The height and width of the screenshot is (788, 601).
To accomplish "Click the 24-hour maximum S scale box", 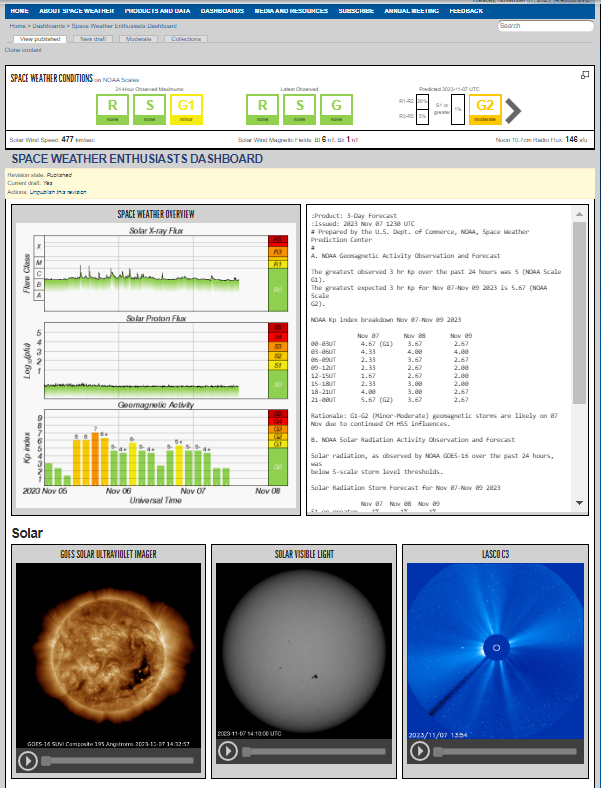I will pos(149,109).
